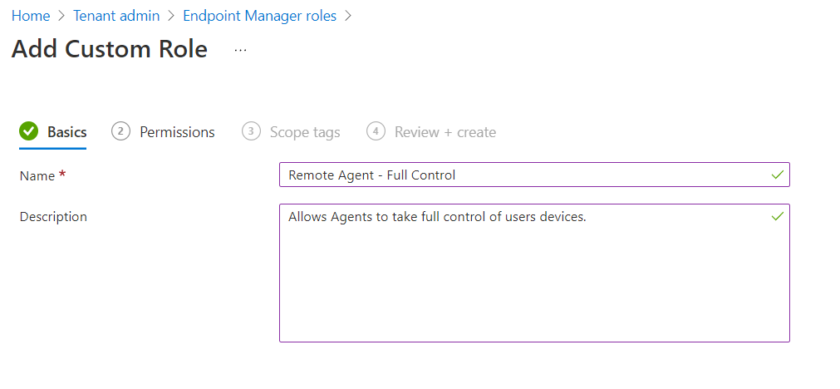The image size is (840, 389).
Task: Click the validation checkmark in the Name field
Action: (x=777, y=175)
